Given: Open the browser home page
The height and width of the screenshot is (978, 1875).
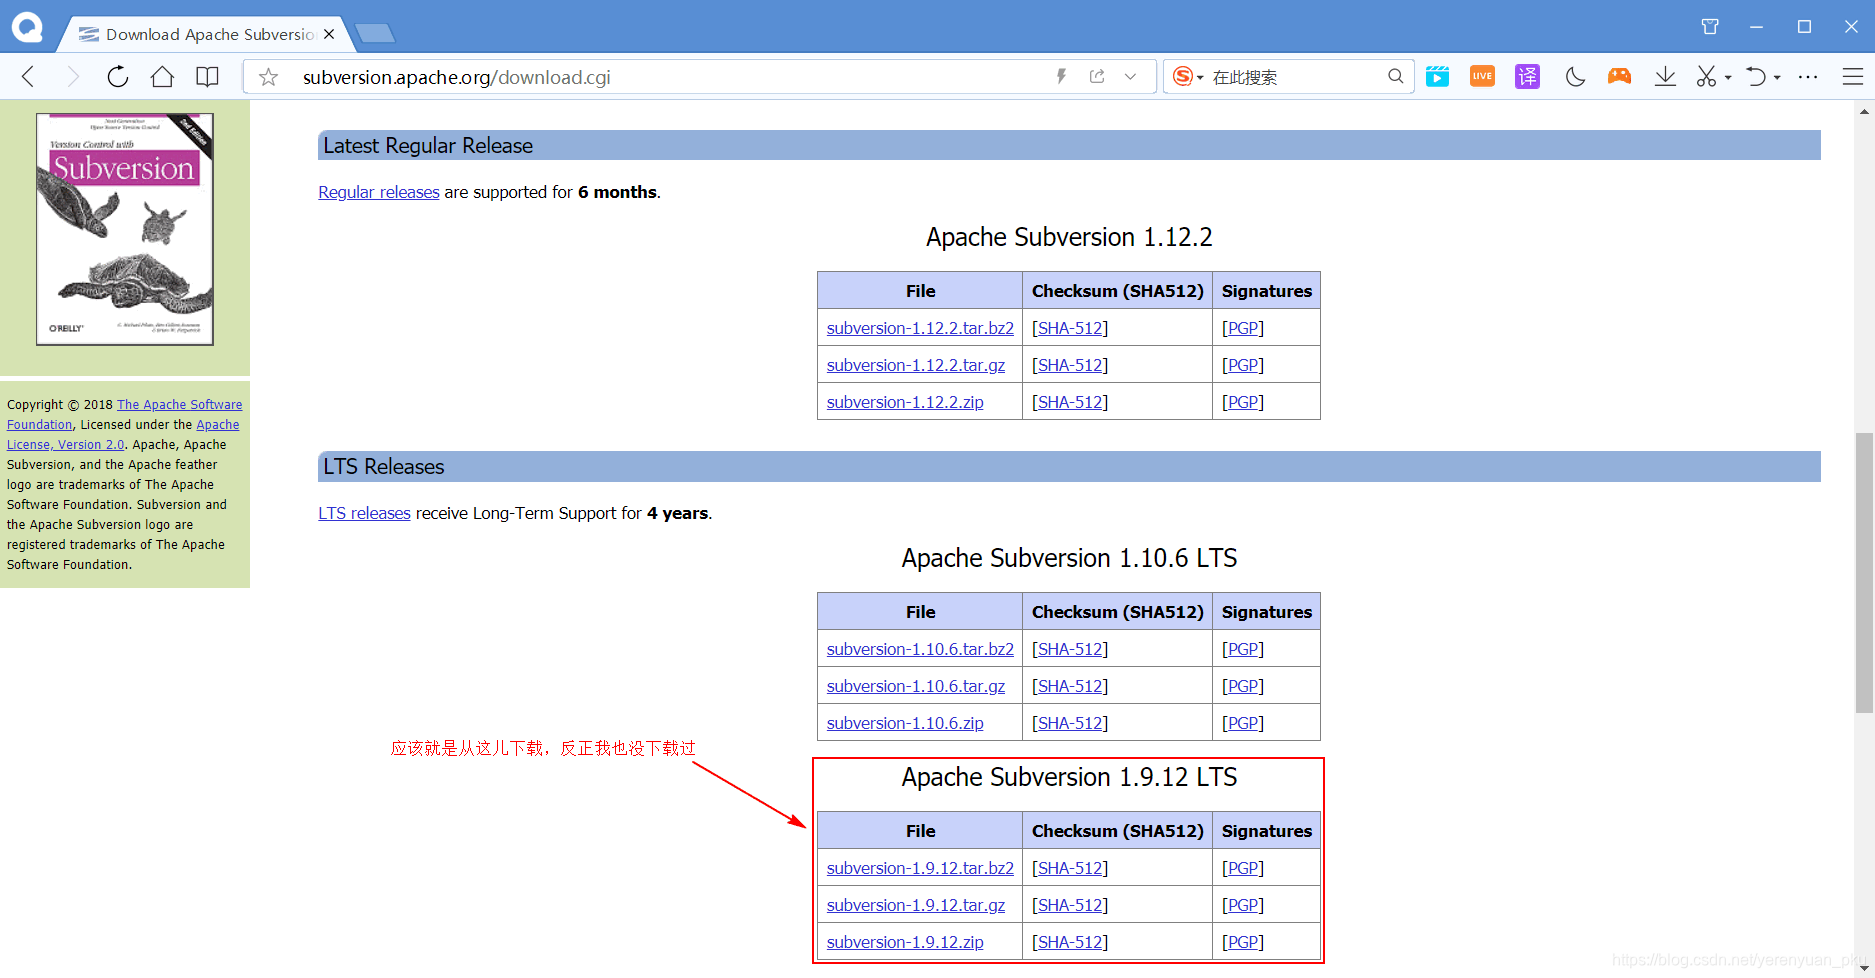Looking at the screenshot, I should 162,77.
